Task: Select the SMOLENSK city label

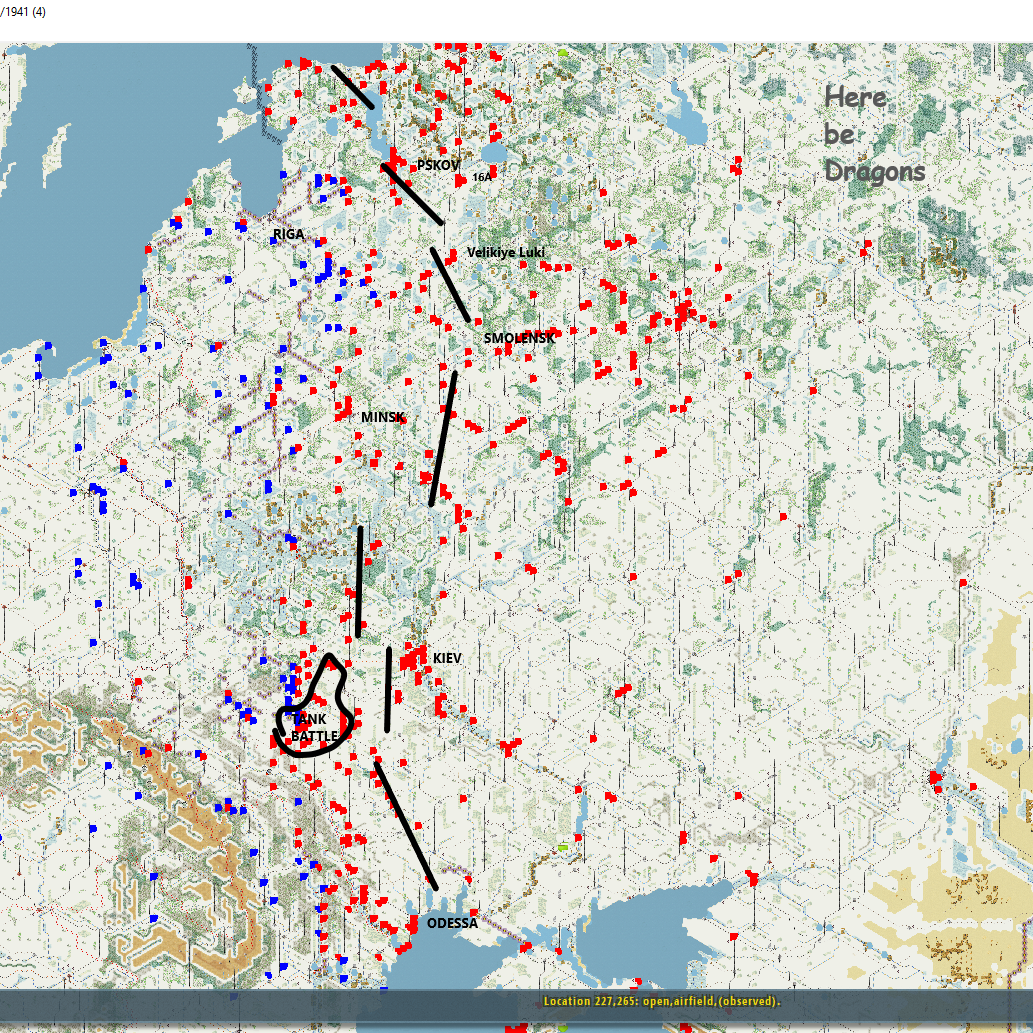Action: [x=519, y=338]
